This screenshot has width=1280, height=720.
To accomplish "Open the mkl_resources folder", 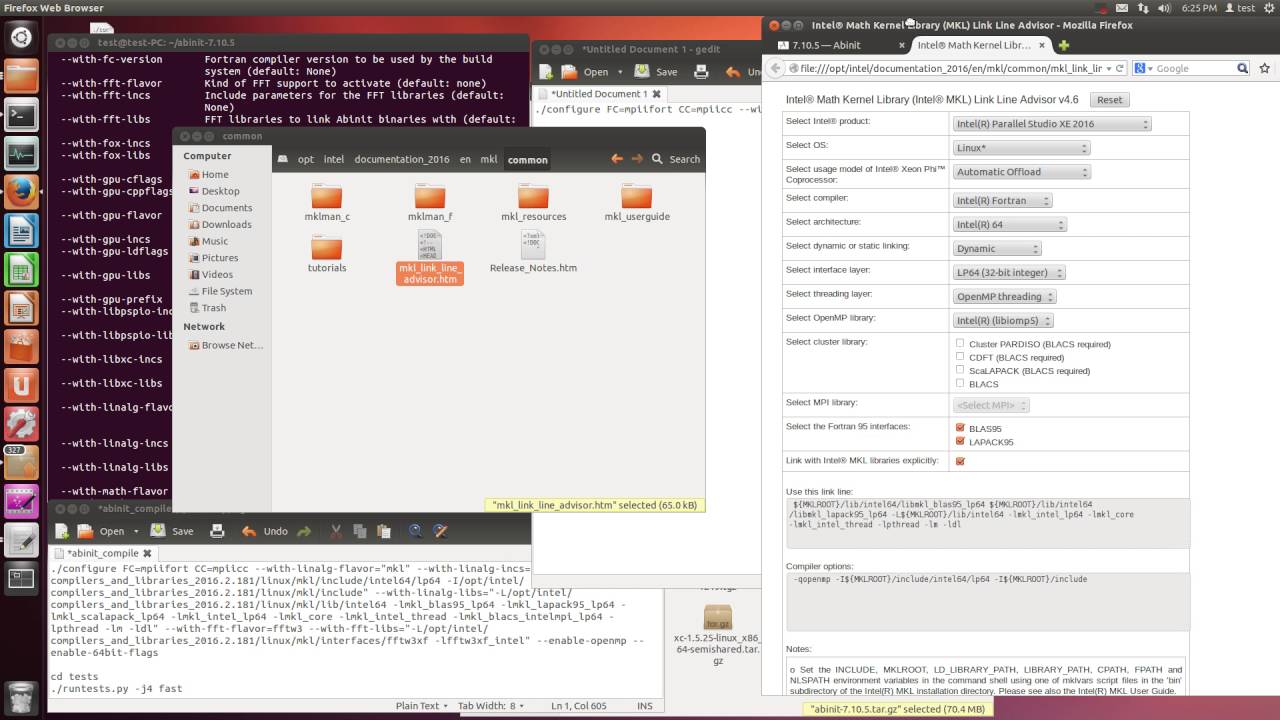I will [x=533, y=203].
